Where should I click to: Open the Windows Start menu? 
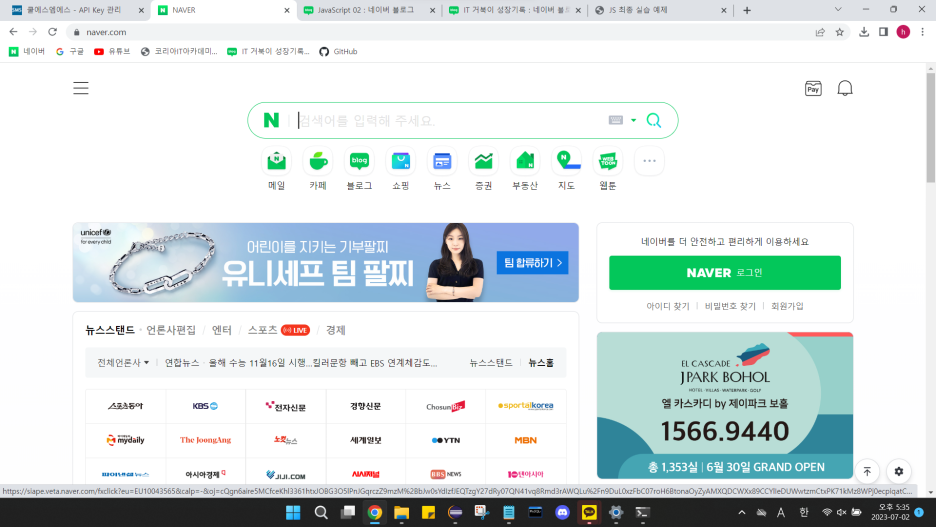click(x=293, y=512)
